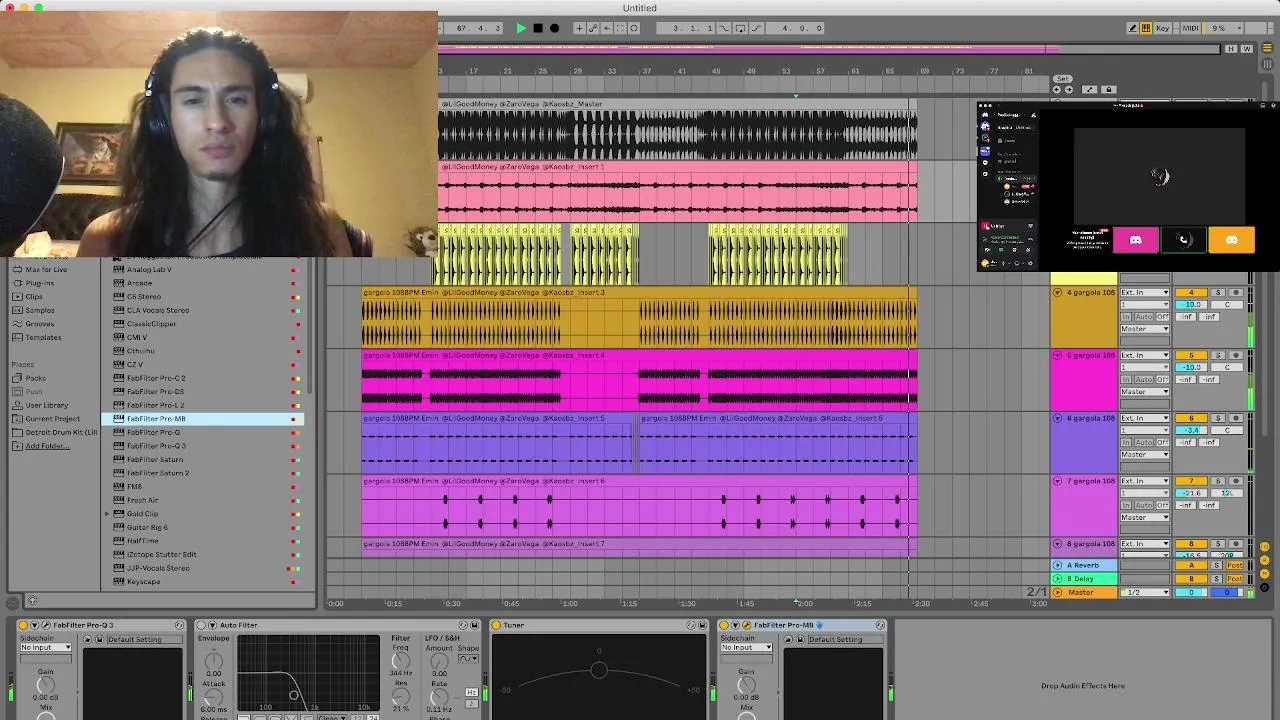Image resolution: width=1280 pixels, height=720 pixels.
Task: Click track 6 volume value -3.4
Action: [1191, 431]
